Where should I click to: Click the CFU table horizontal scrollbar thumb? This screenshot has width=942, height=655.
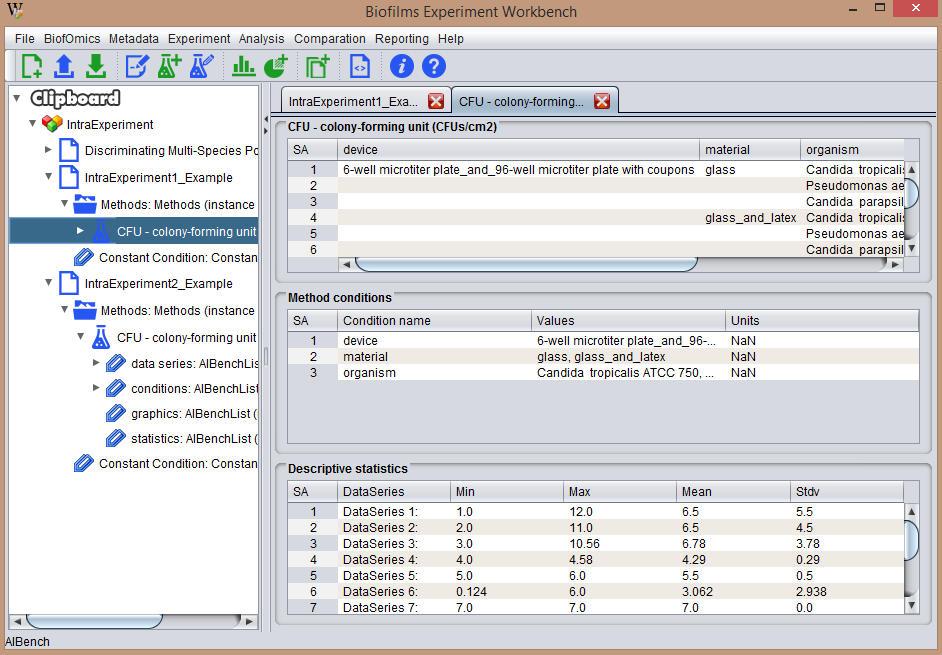click(526, 264)
